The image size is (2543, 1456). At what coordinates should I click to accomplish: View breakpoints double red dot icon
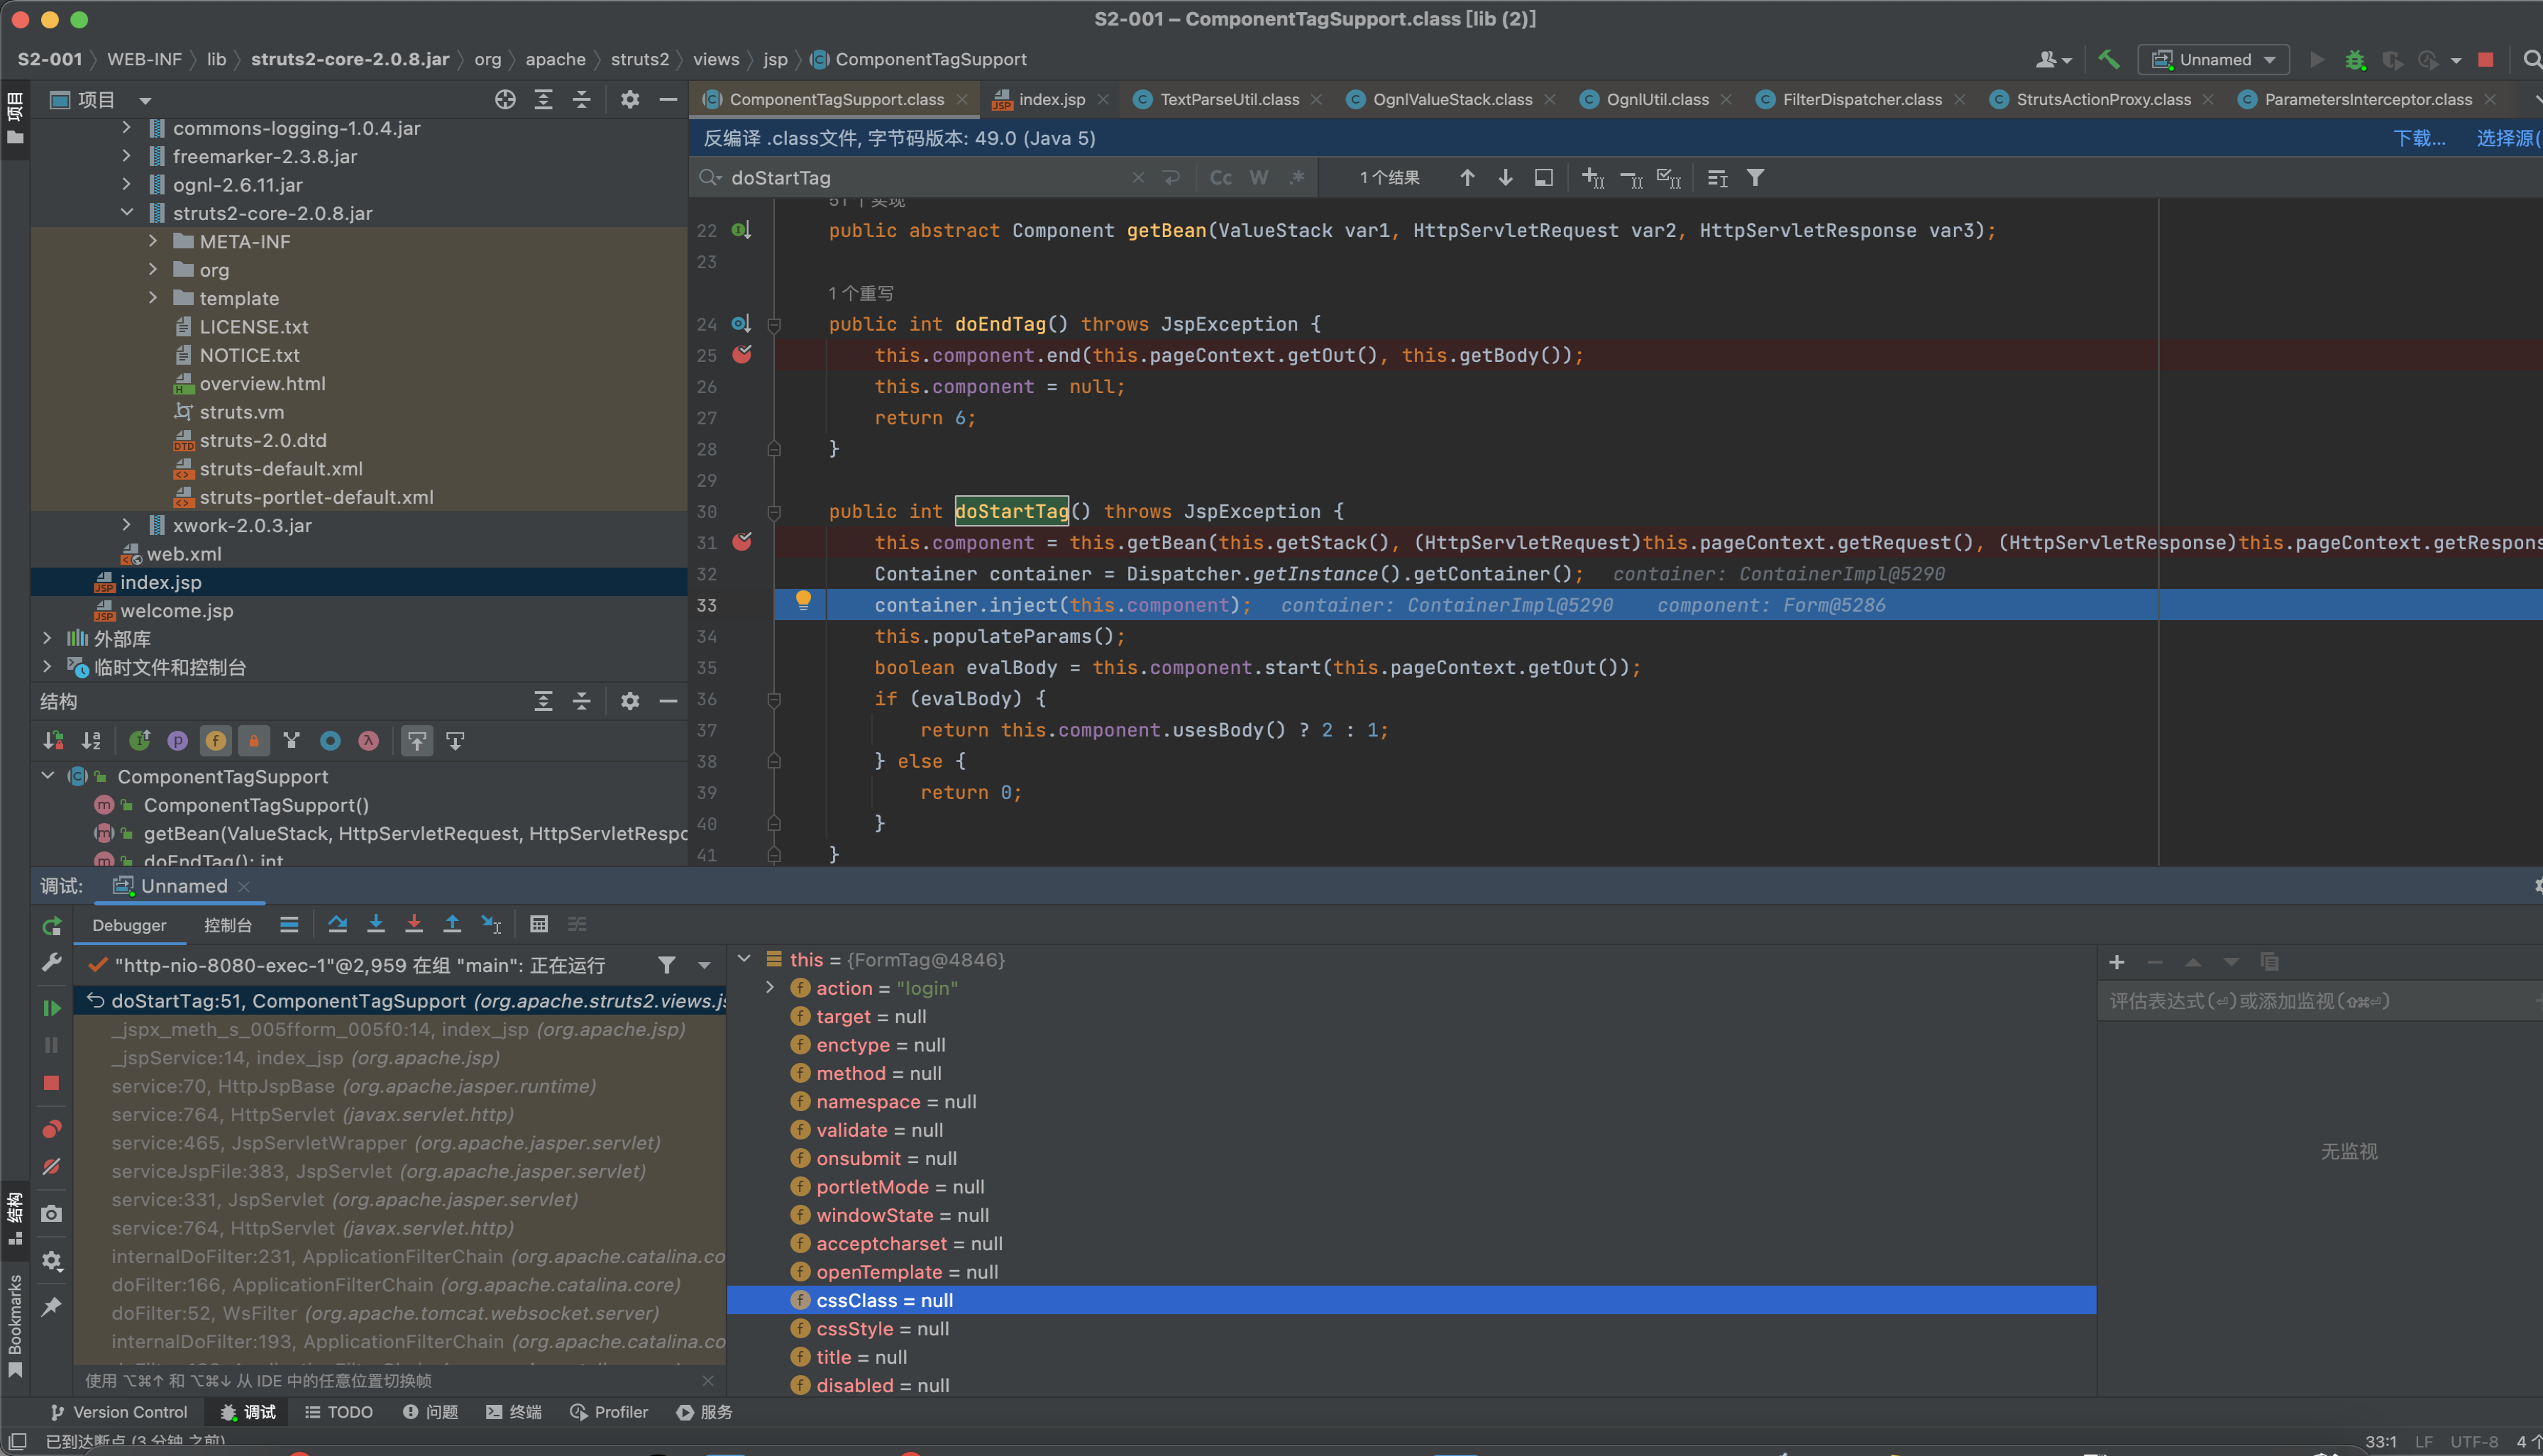pos(52,1129)
